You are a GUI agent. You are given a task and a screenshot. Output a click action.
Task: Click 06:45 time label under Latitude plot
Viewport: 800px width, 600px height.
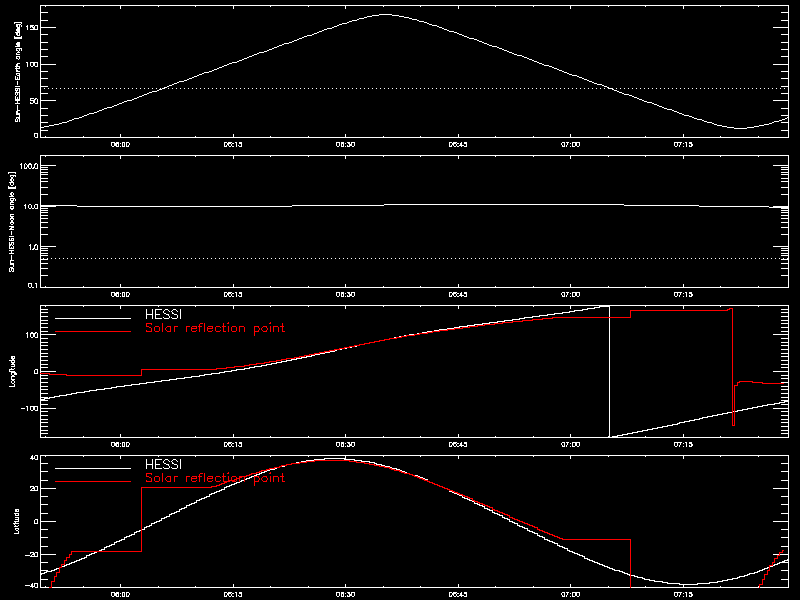[x=458, y=594]
